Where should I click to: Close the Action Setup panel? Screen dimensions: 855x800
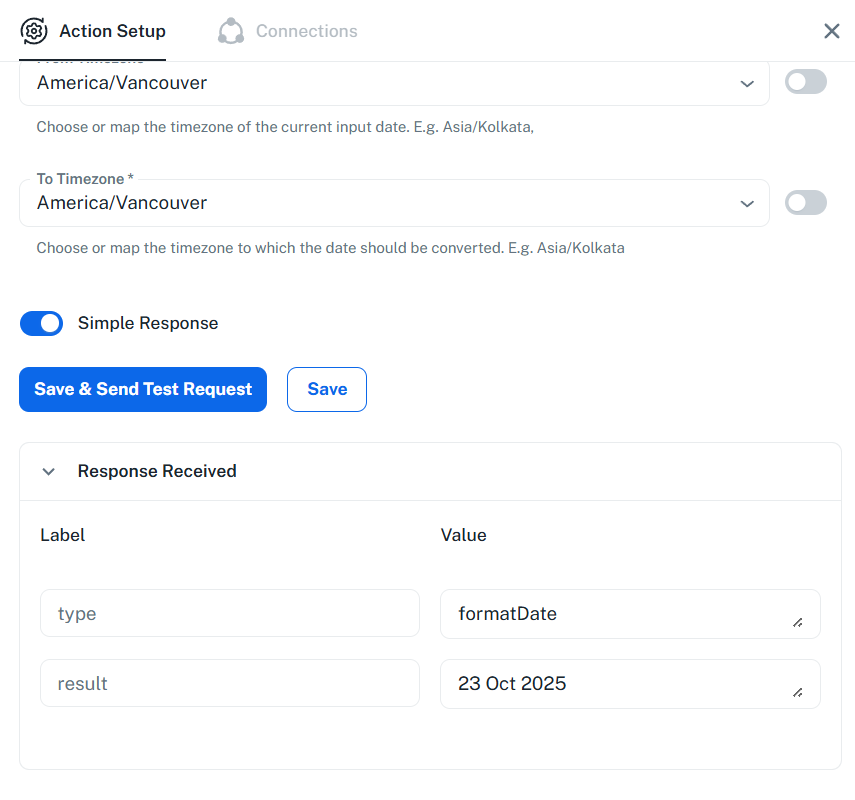click(831, 31)
